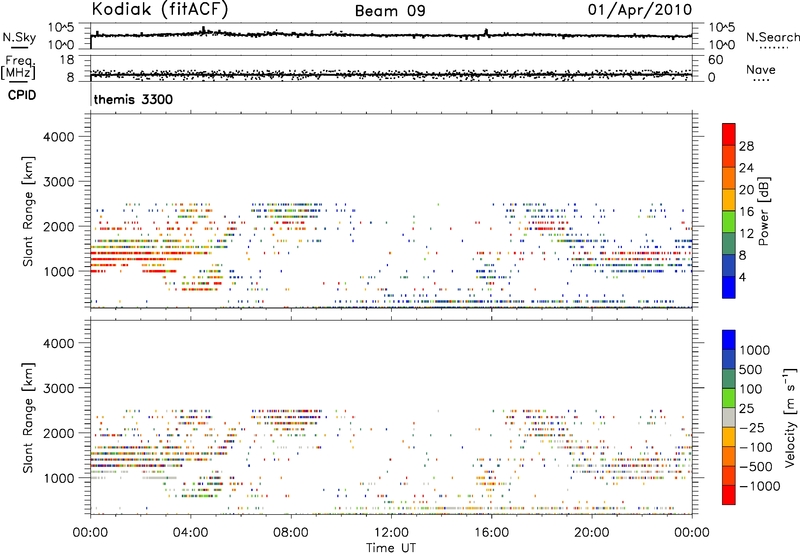Click the date '01/Apr/2010'

(640, 10)
